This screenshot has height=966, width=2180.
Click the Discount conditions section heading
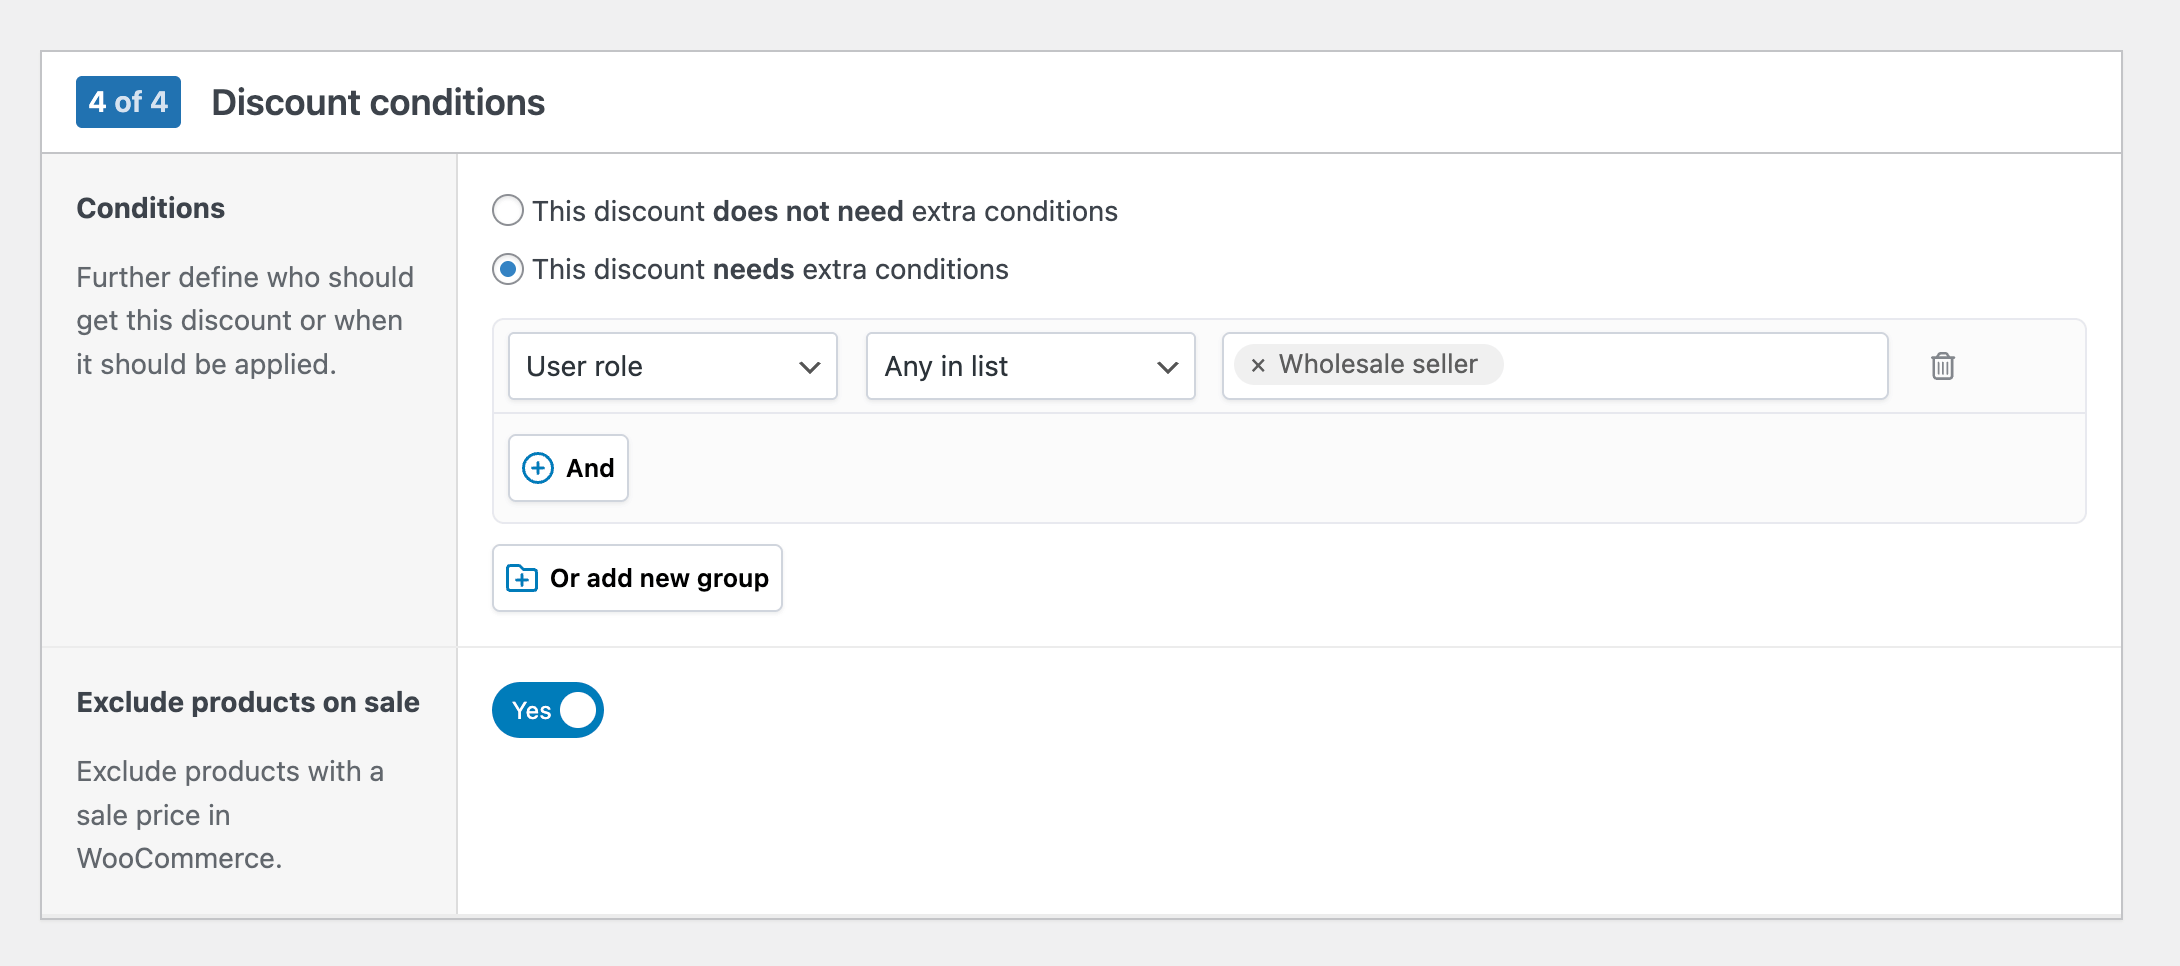[x=378, y=102]
